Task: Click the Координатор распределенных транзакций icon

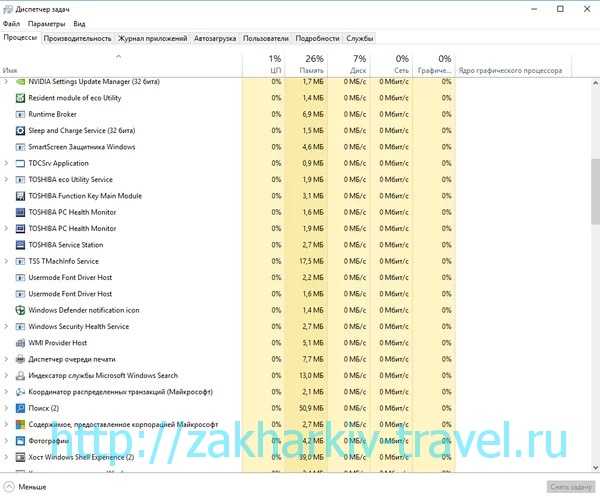Action: tap(20, 392)
